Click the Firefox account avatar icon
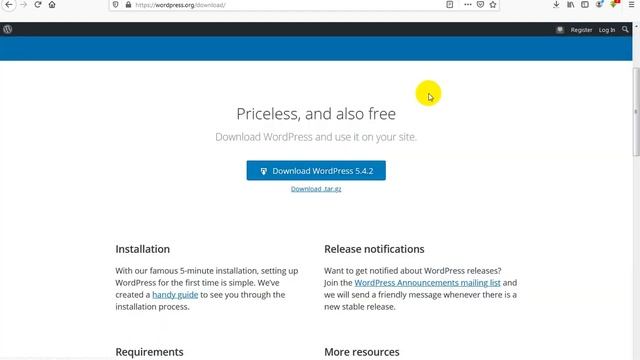This screenshot has width=640, height=360. tap(599, 5)
